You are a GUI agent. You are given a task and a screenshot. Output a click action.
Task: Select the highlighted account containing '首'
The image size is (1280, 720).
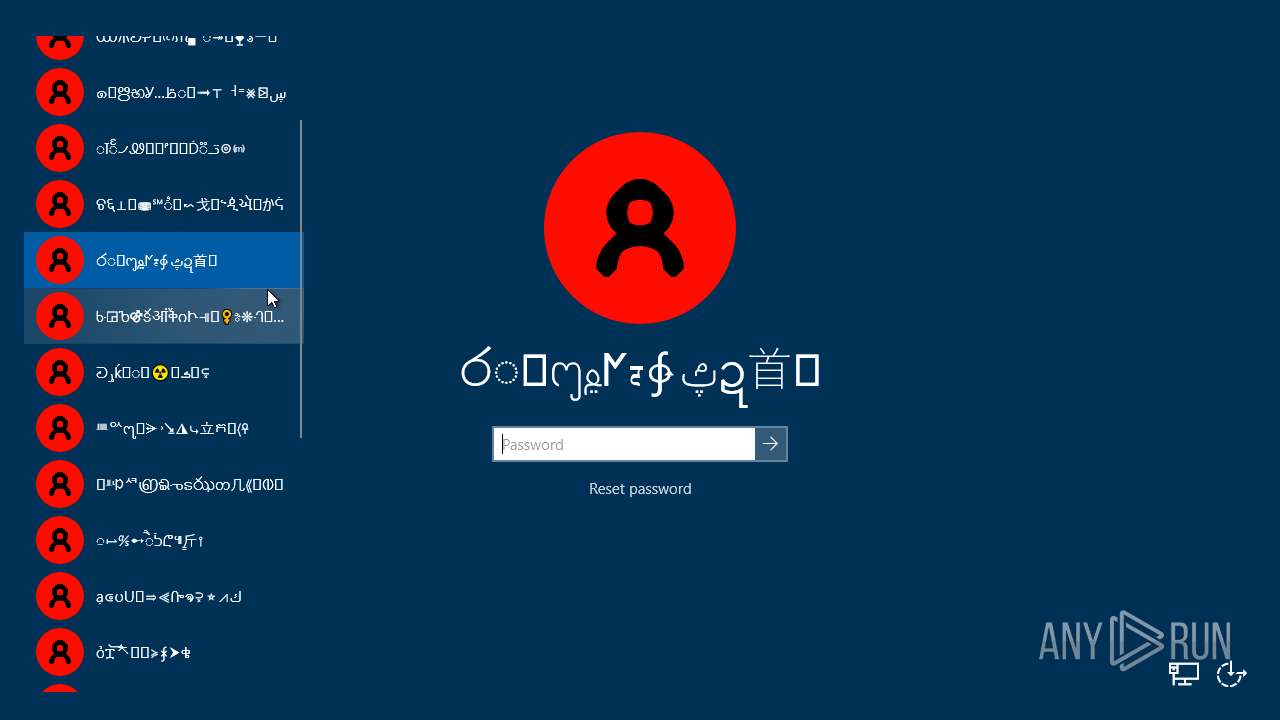point(163,260)
